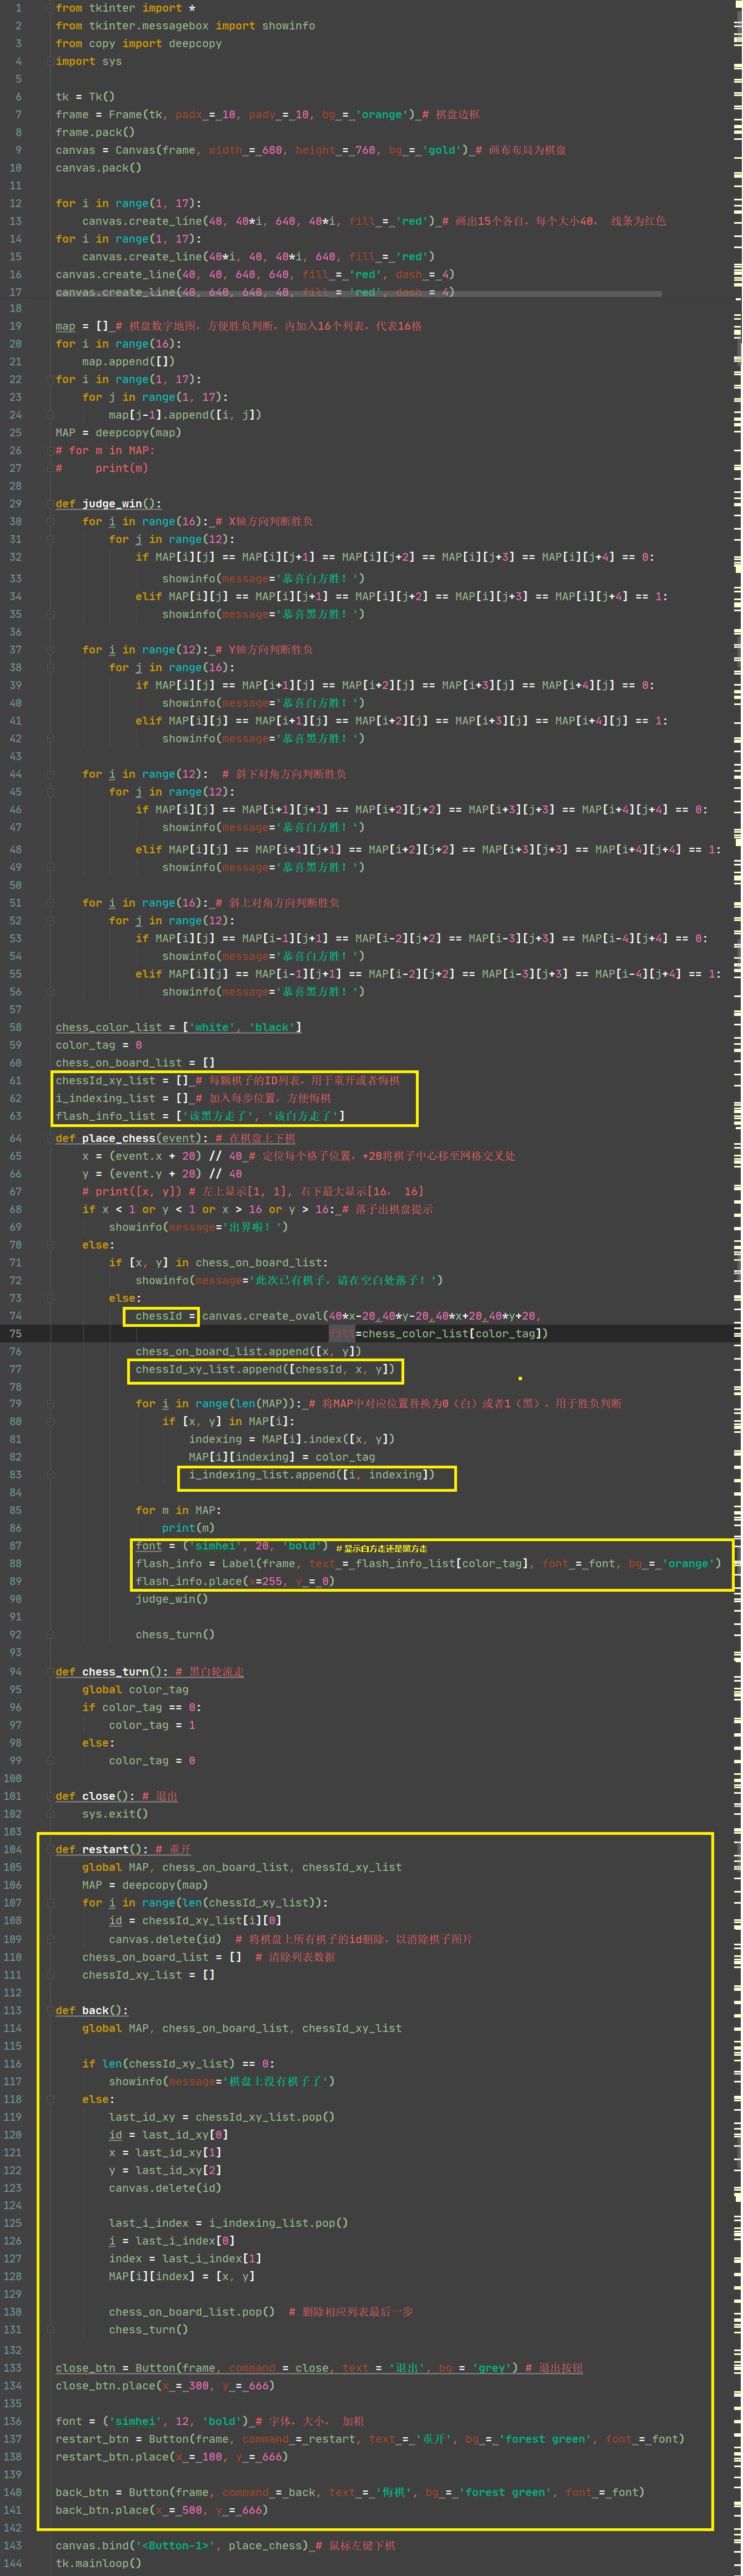Click the 'from tkinter import *' line
This screenshot has width=743, height=2576.
[126, 8]
